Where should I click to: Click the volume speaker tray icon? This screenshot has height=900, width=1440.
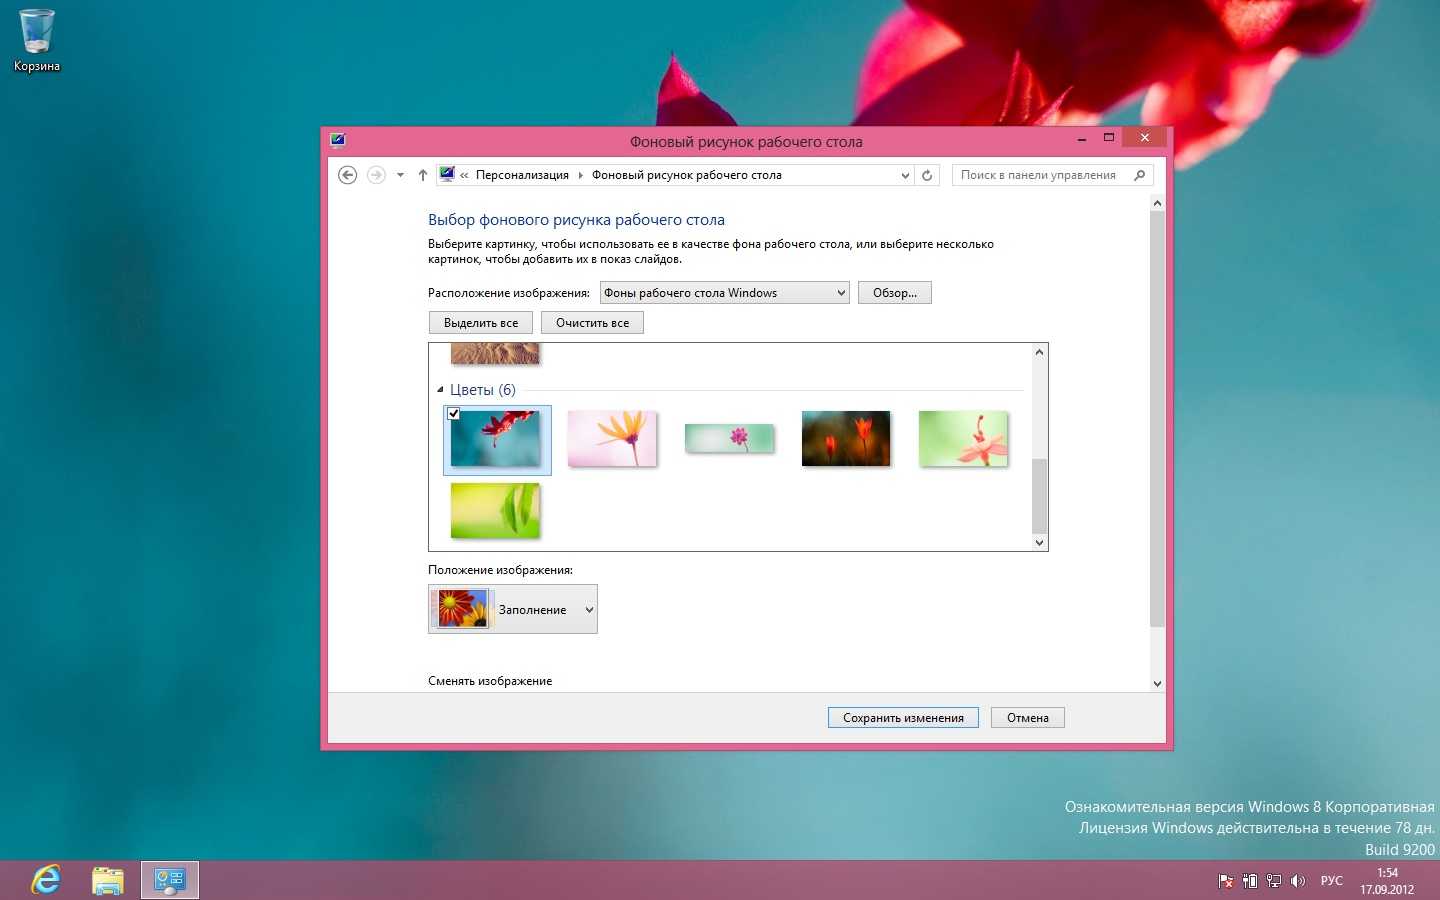[1298, 881]
